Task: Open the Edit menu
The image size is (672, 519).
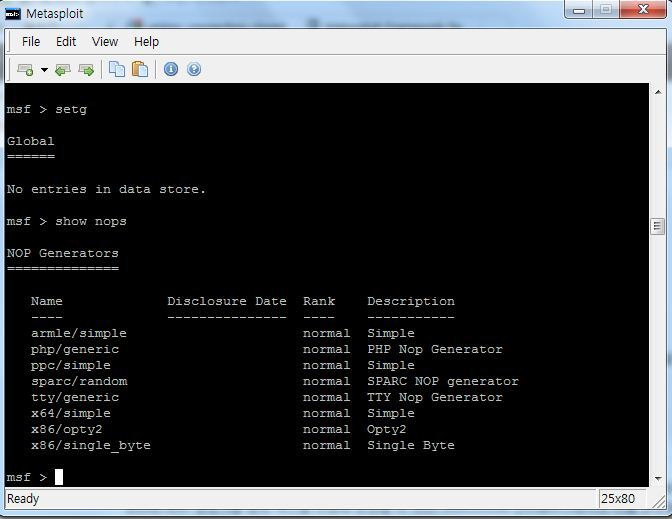Action: 66,42
